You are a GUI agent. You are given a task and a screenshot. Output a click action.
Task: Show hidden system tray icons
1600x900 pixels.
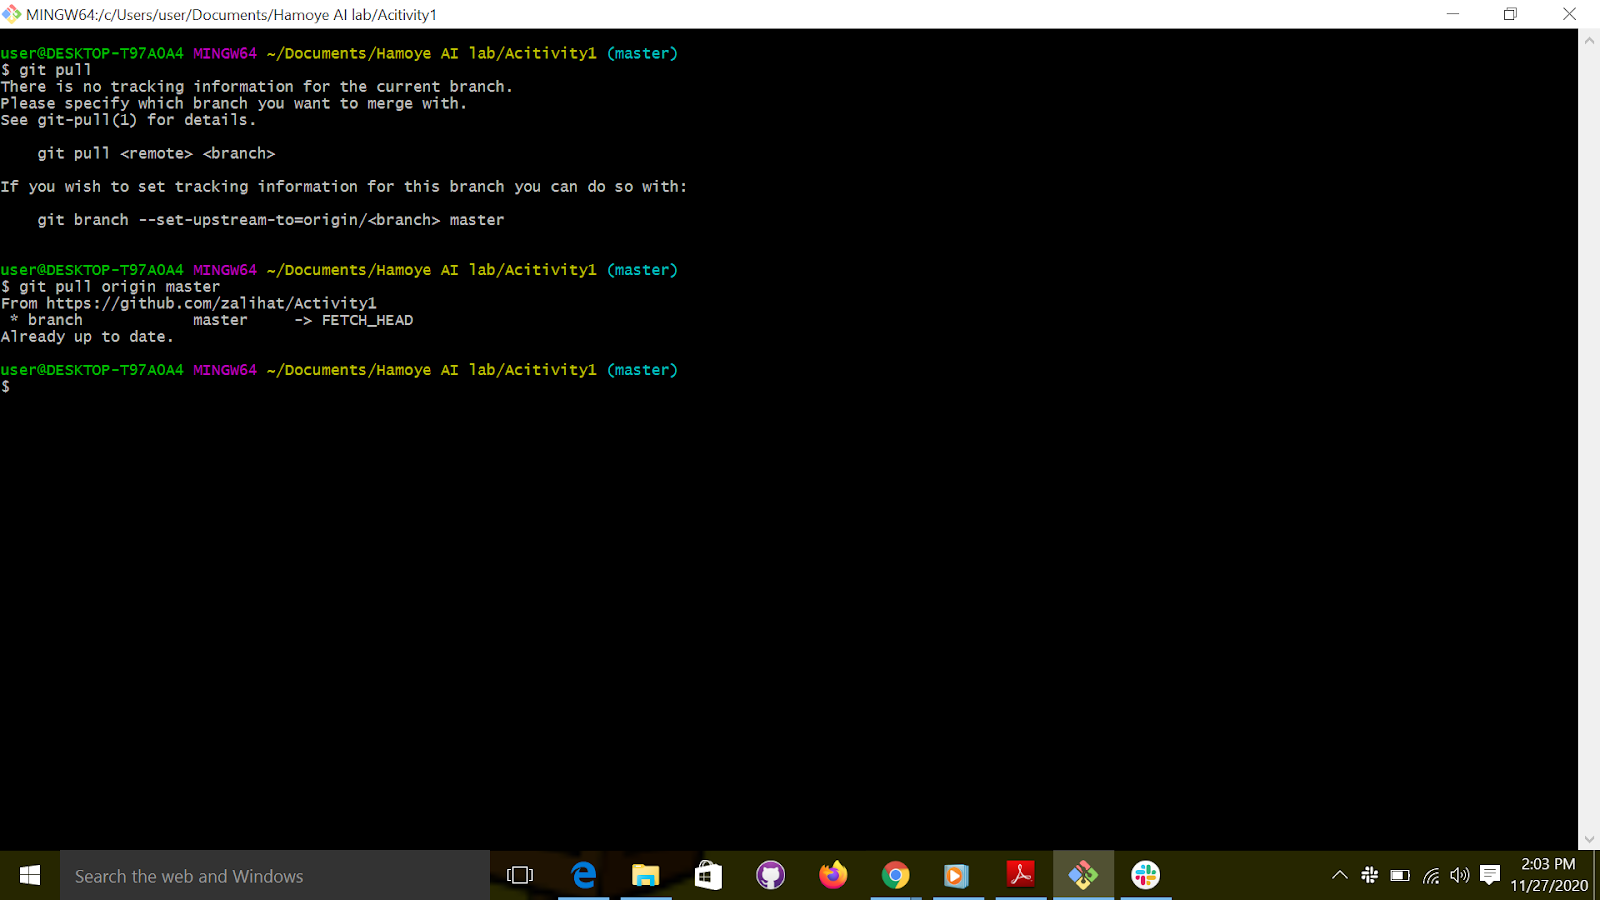click(x=1340, y=876)
